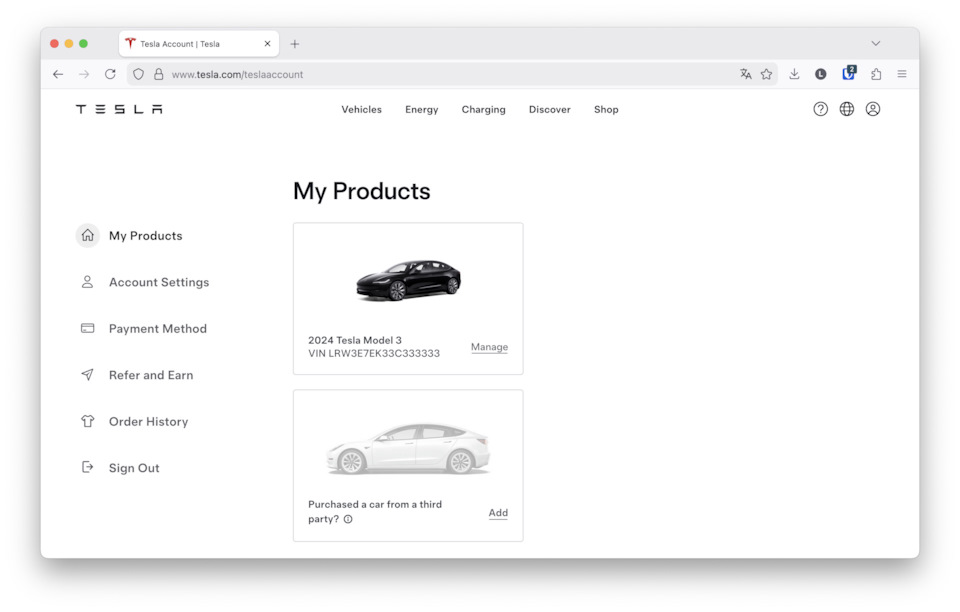Click the browser forward arrow
This screenshot has height=612, width=960.
point(84,74)
